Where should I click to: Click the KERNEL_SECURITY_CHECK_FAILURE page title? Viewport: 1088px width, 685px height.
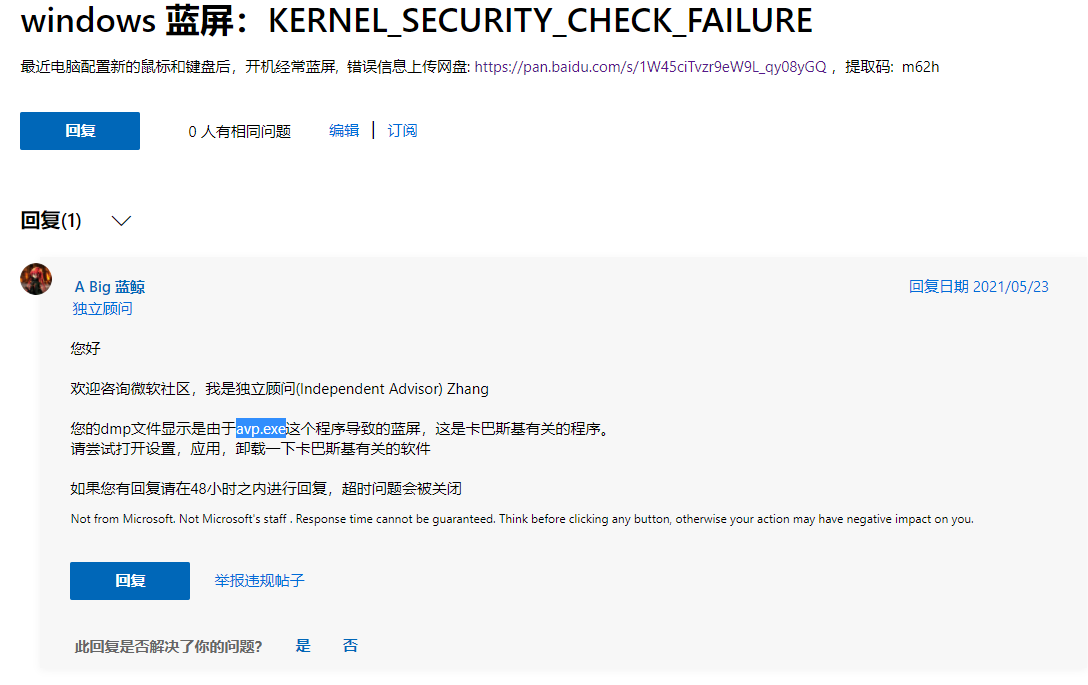(416, 21)
